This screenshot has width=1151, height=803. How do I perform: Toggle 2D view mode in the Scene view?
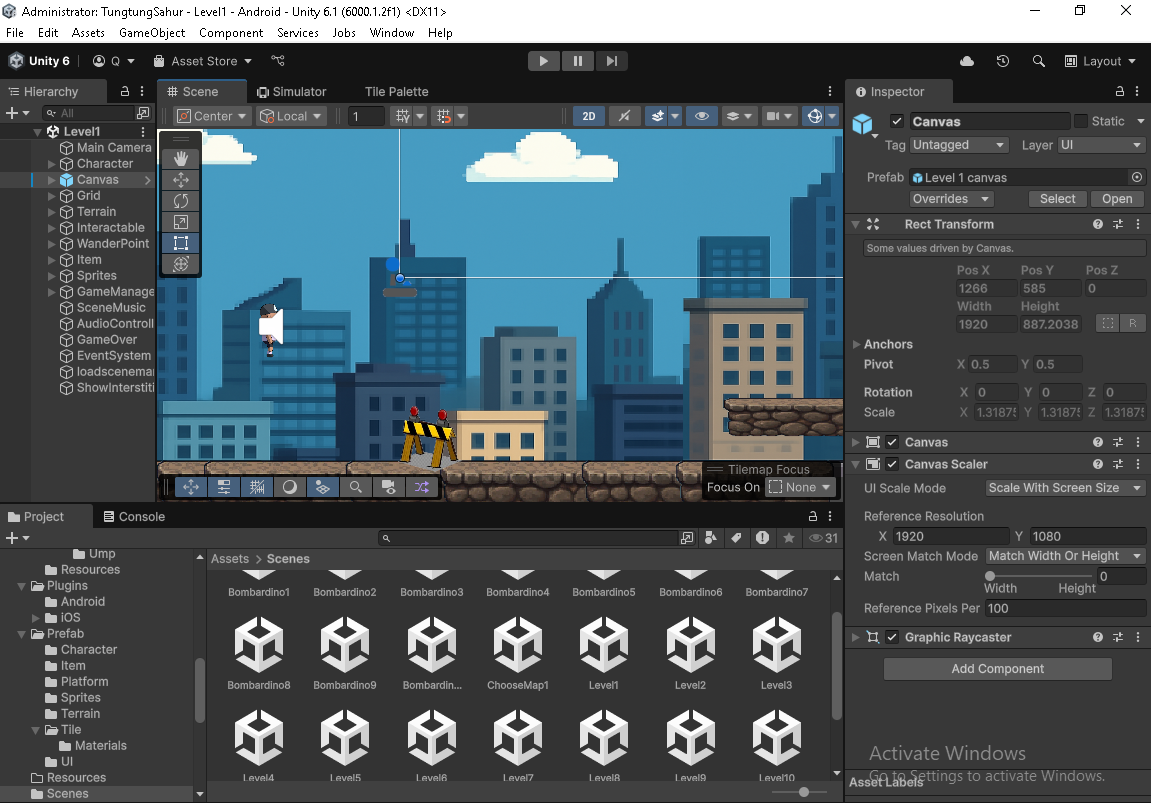[x=589, y=116]
